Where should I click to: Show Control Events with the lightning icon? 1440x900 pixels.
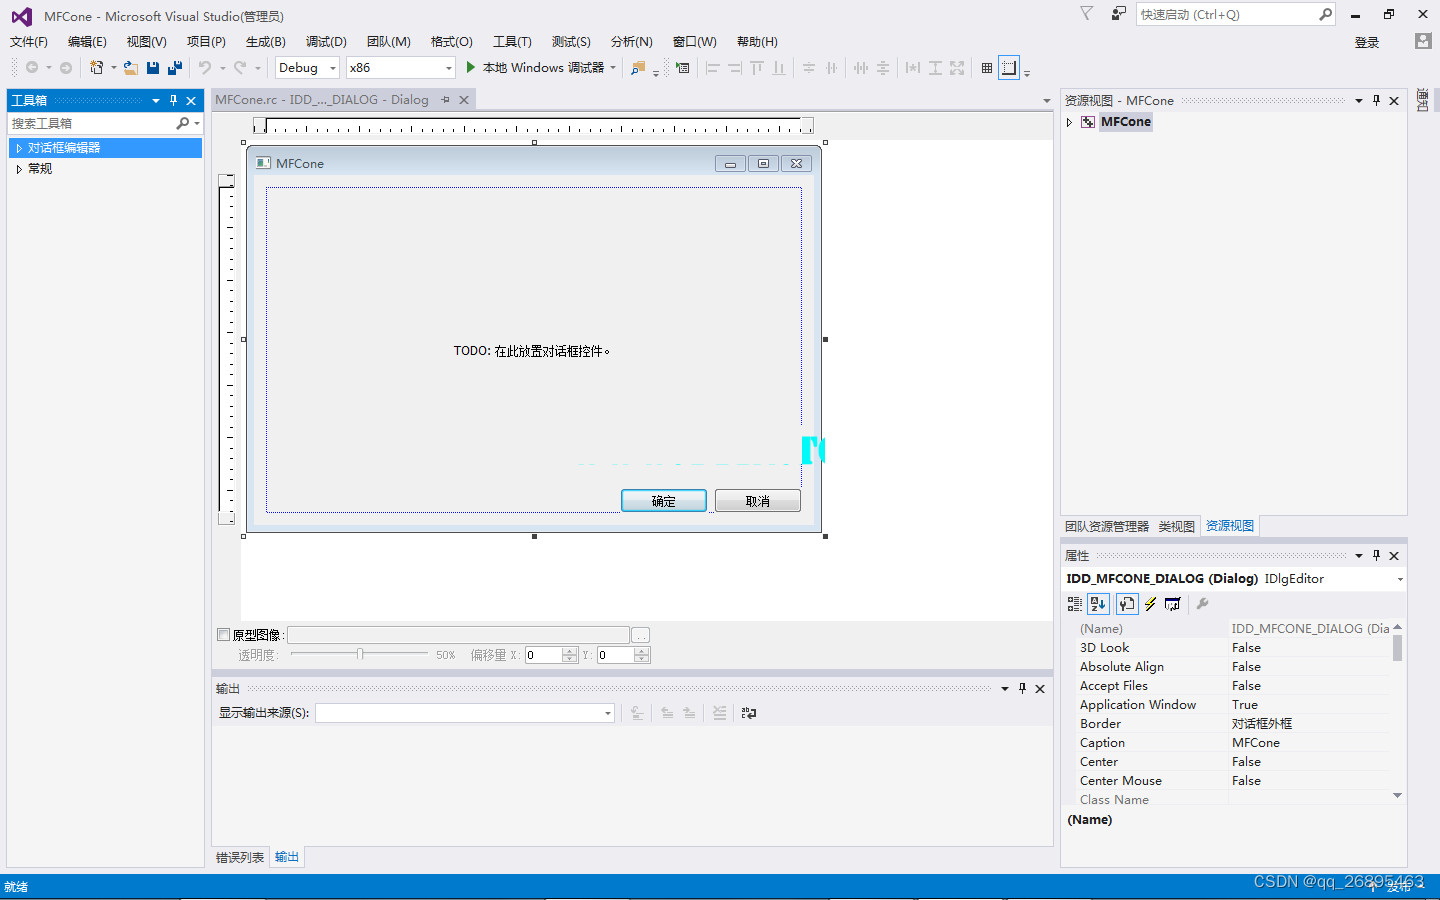1151,604
